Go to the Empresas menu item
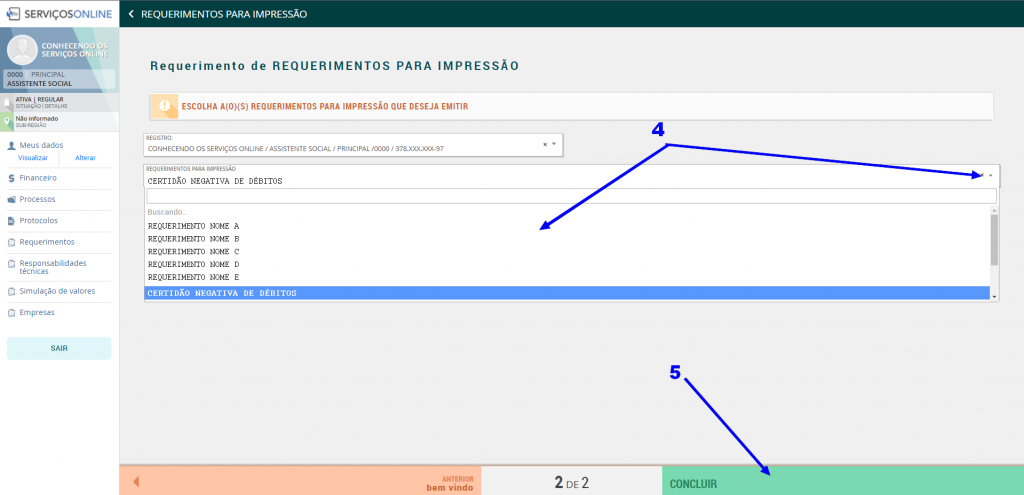 click(37, 312)
